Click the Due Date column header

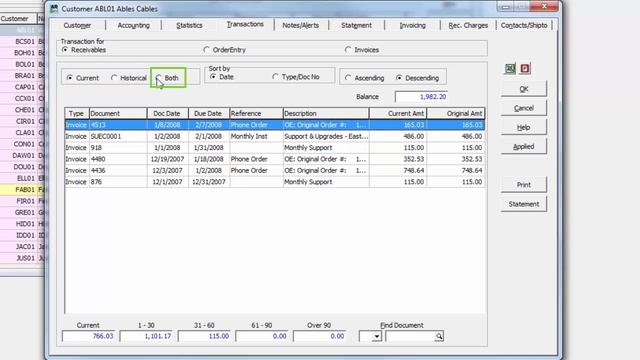point(209,113)
